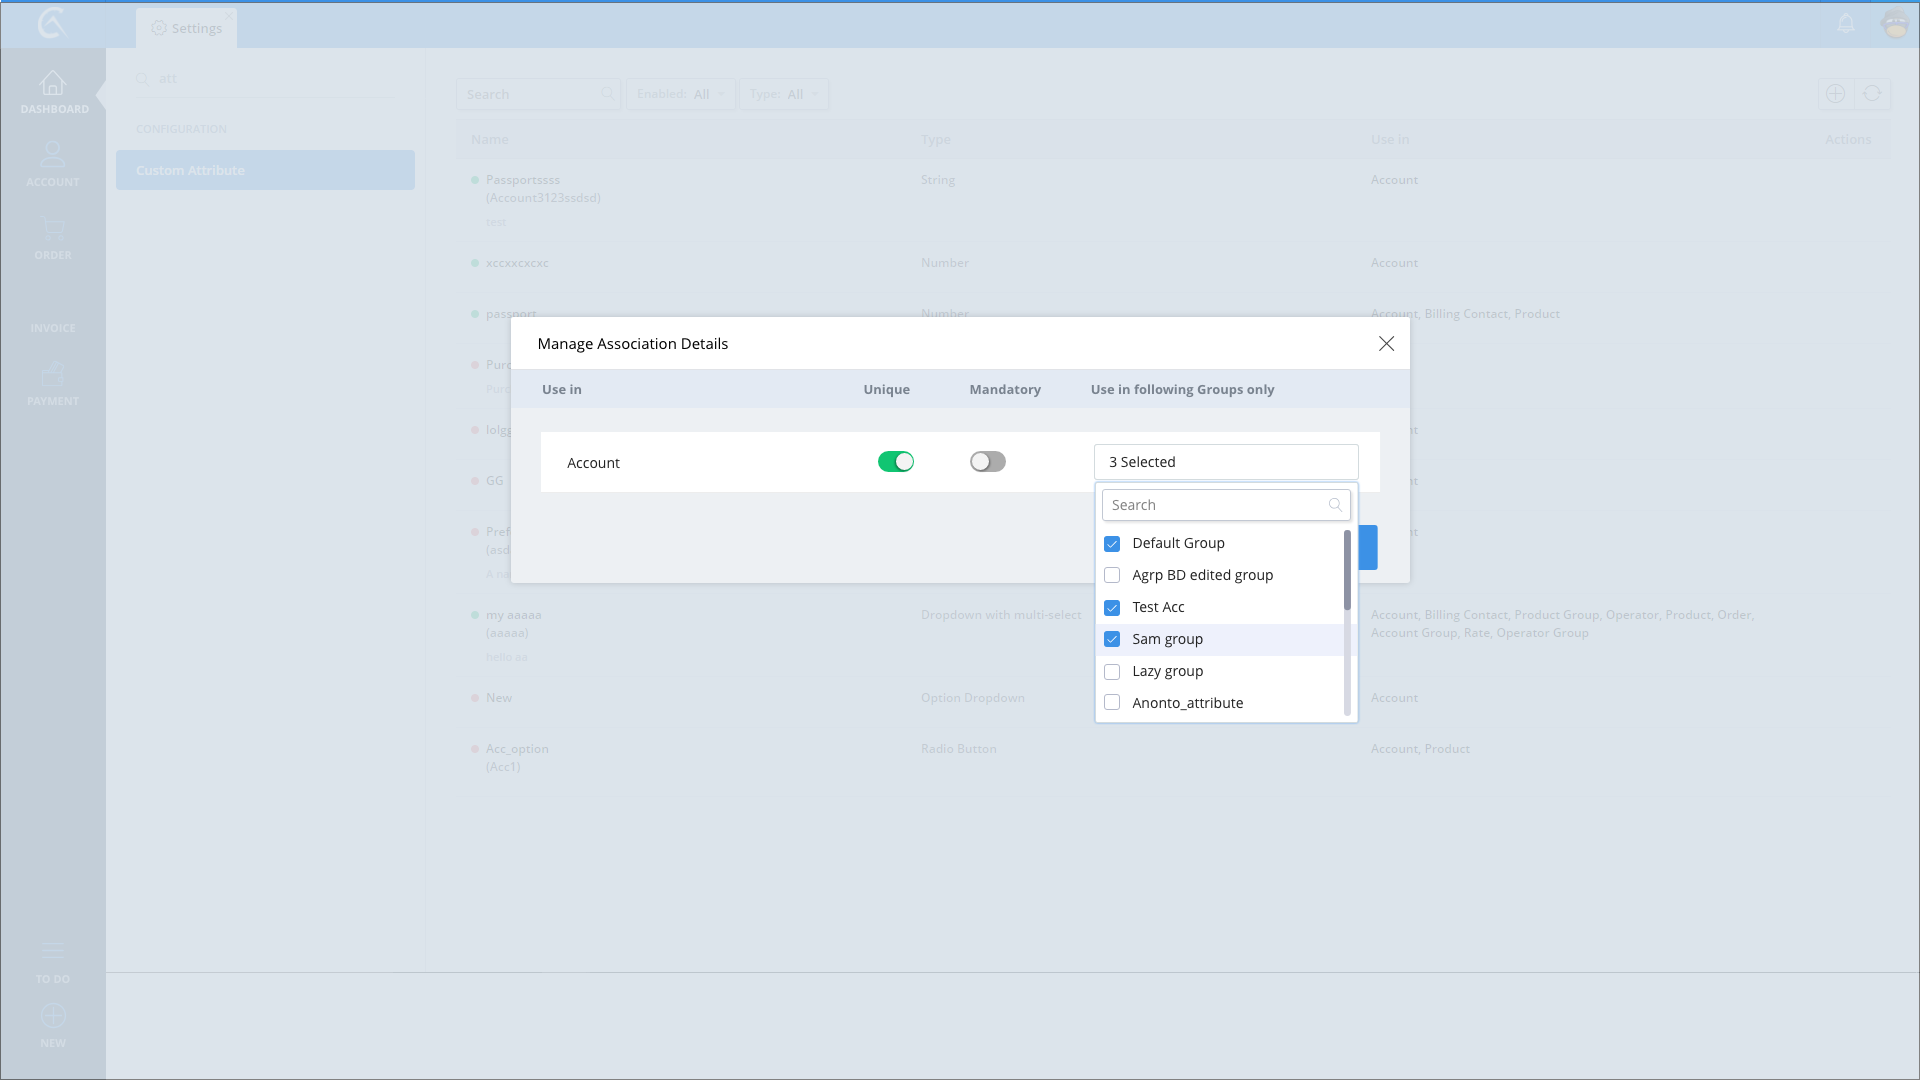This screenshot has width=1920, height=1080.
Task: Select the Settings tab
Action: coord(187,28)
